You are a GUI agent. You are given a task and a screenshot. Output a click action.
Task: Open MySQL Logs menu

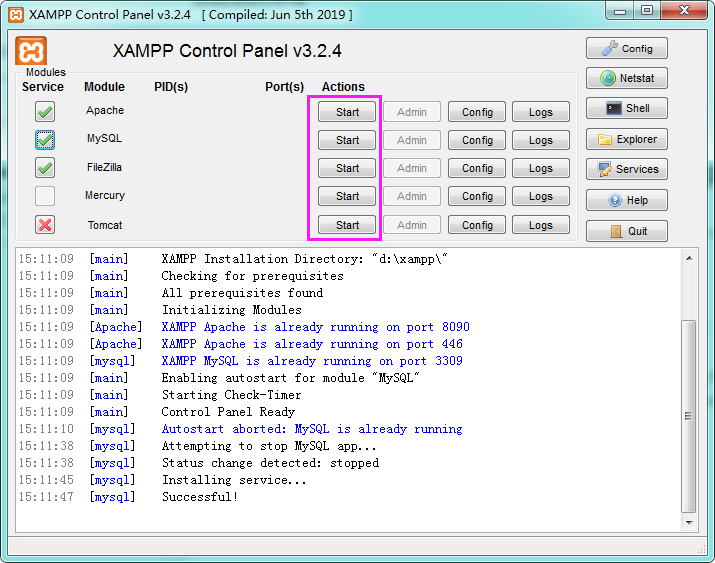[541, 140]
